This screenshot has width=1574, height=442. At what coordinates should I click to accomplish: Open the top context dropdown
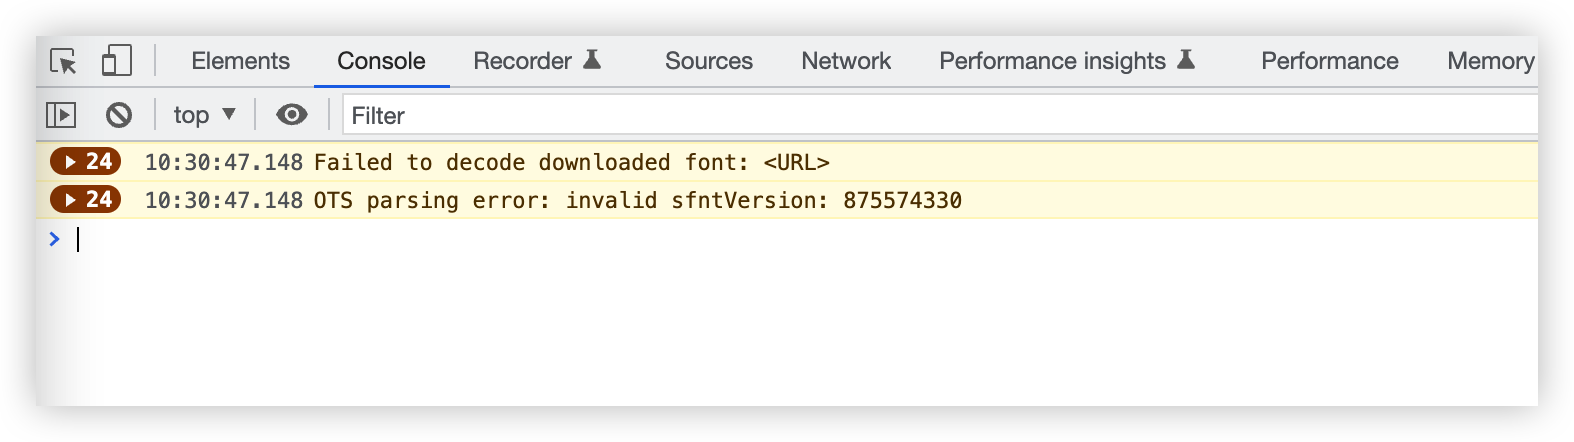(x=204, y=115)
